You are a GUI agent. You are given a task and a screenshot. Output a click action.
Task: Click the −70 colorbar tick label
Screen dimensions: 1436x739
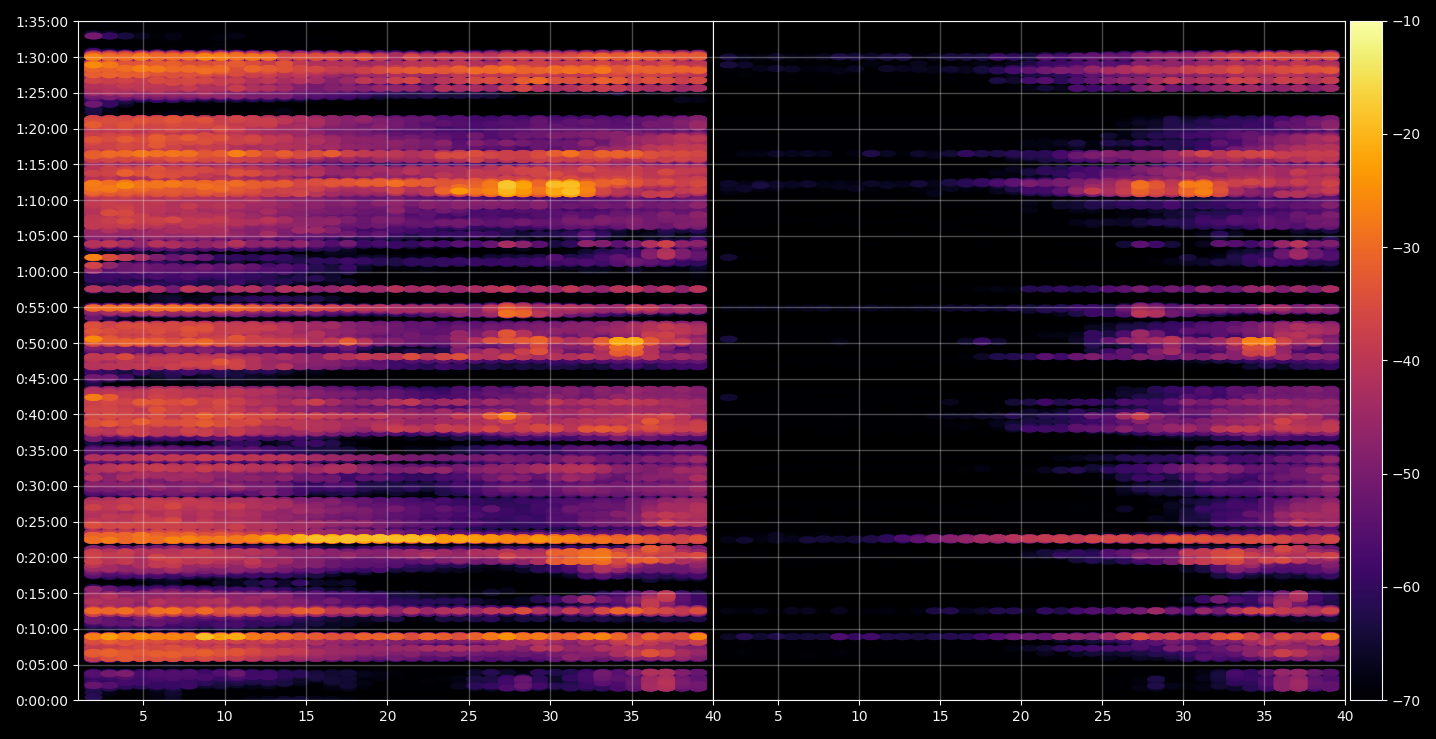(1406, 701)
